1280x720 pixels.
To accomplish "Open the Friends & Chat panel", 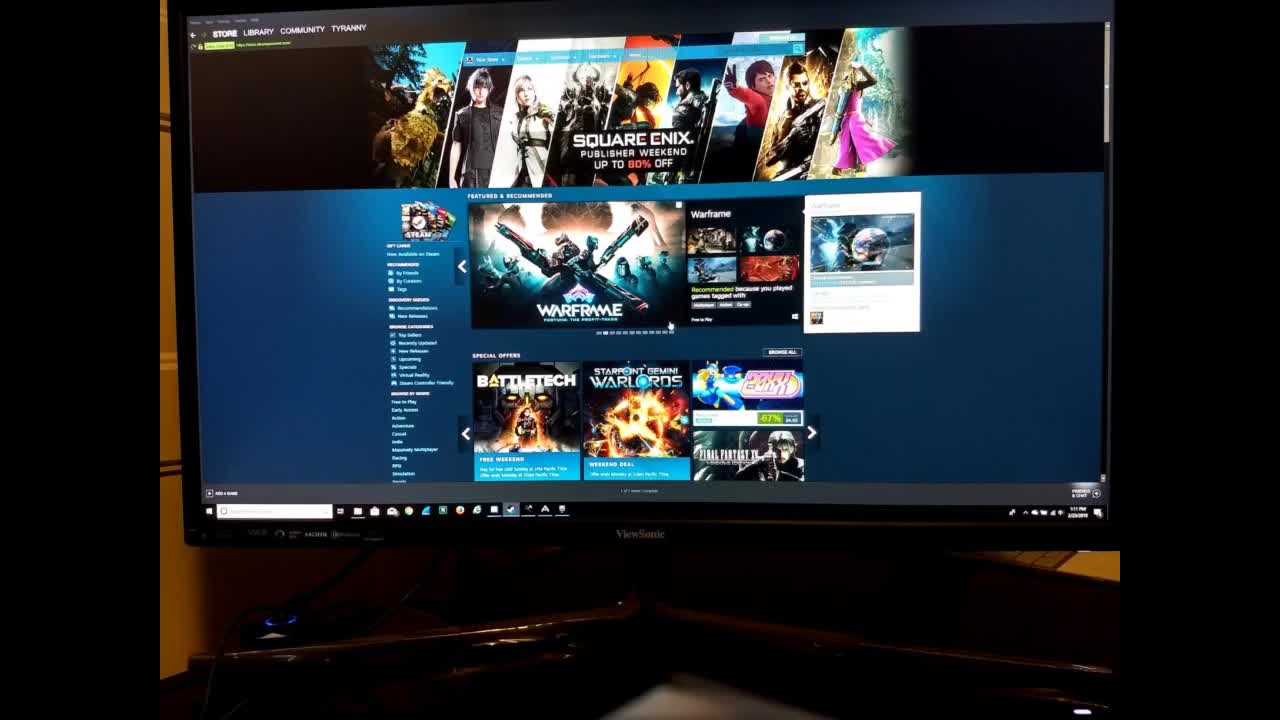I will pos(1086,493).
